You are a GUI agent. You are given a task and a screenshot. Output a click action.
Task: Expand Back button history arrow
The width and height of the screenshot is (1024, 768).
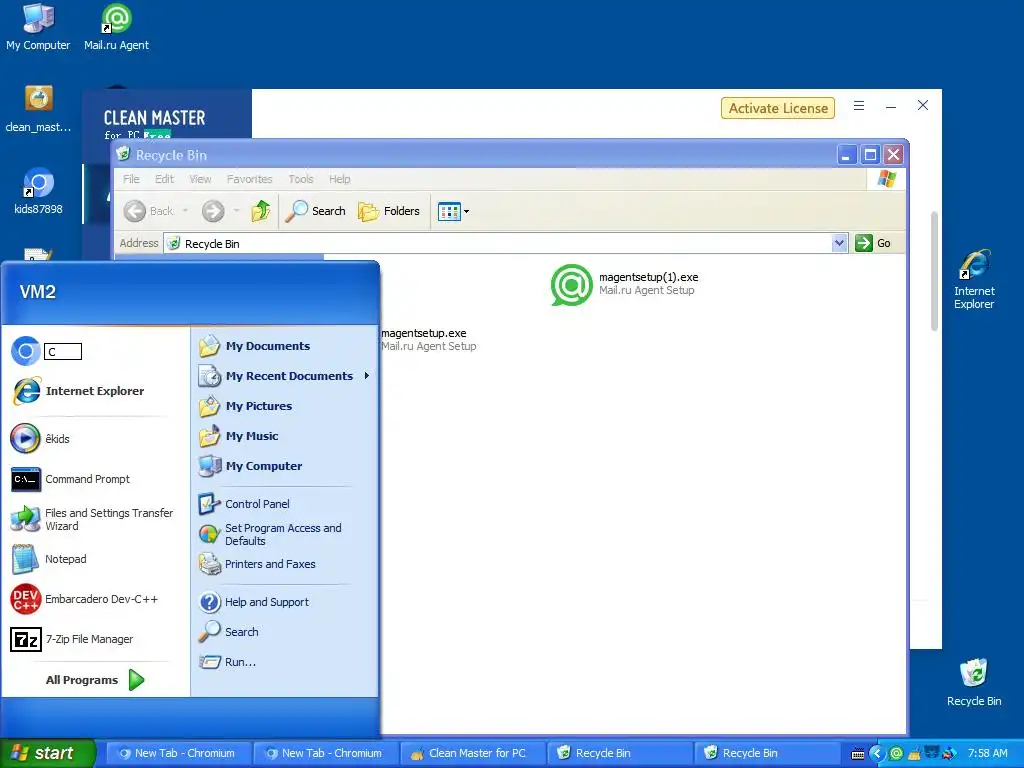(x=185, y=211)
